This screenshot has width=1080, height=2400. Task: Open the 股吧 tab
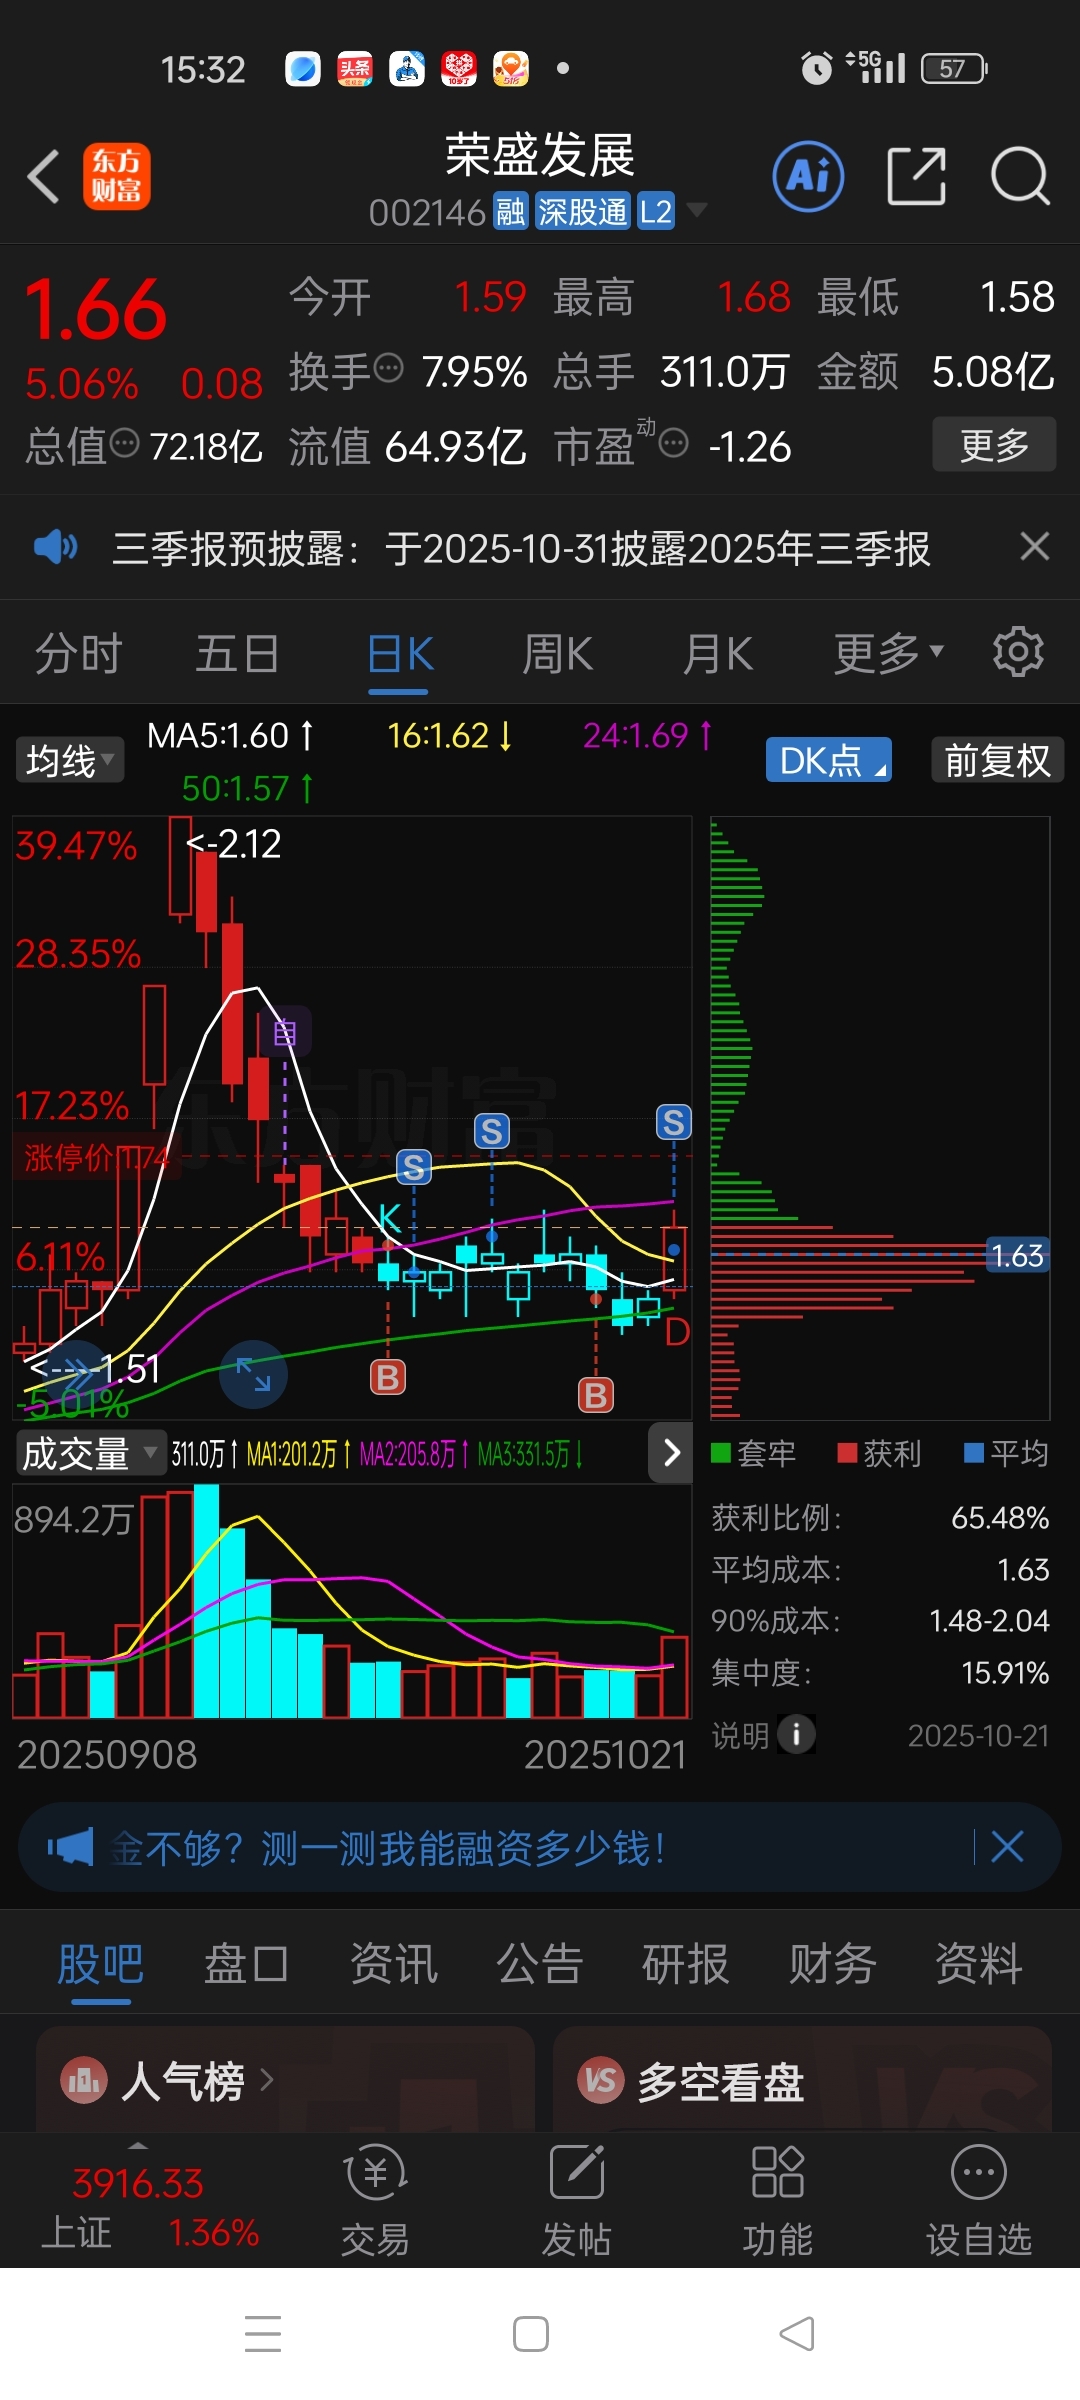point(100,1963)
